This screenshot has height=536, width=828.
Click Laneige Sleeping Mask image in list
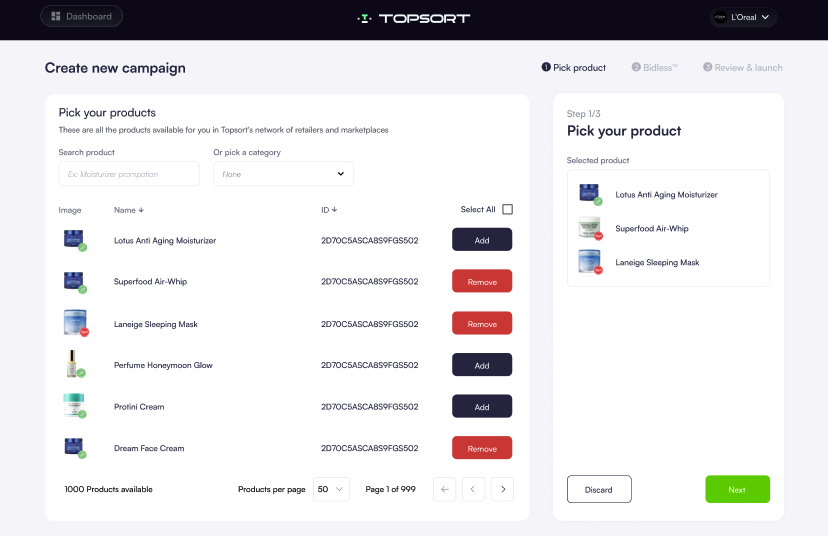(x=73, y=323)
